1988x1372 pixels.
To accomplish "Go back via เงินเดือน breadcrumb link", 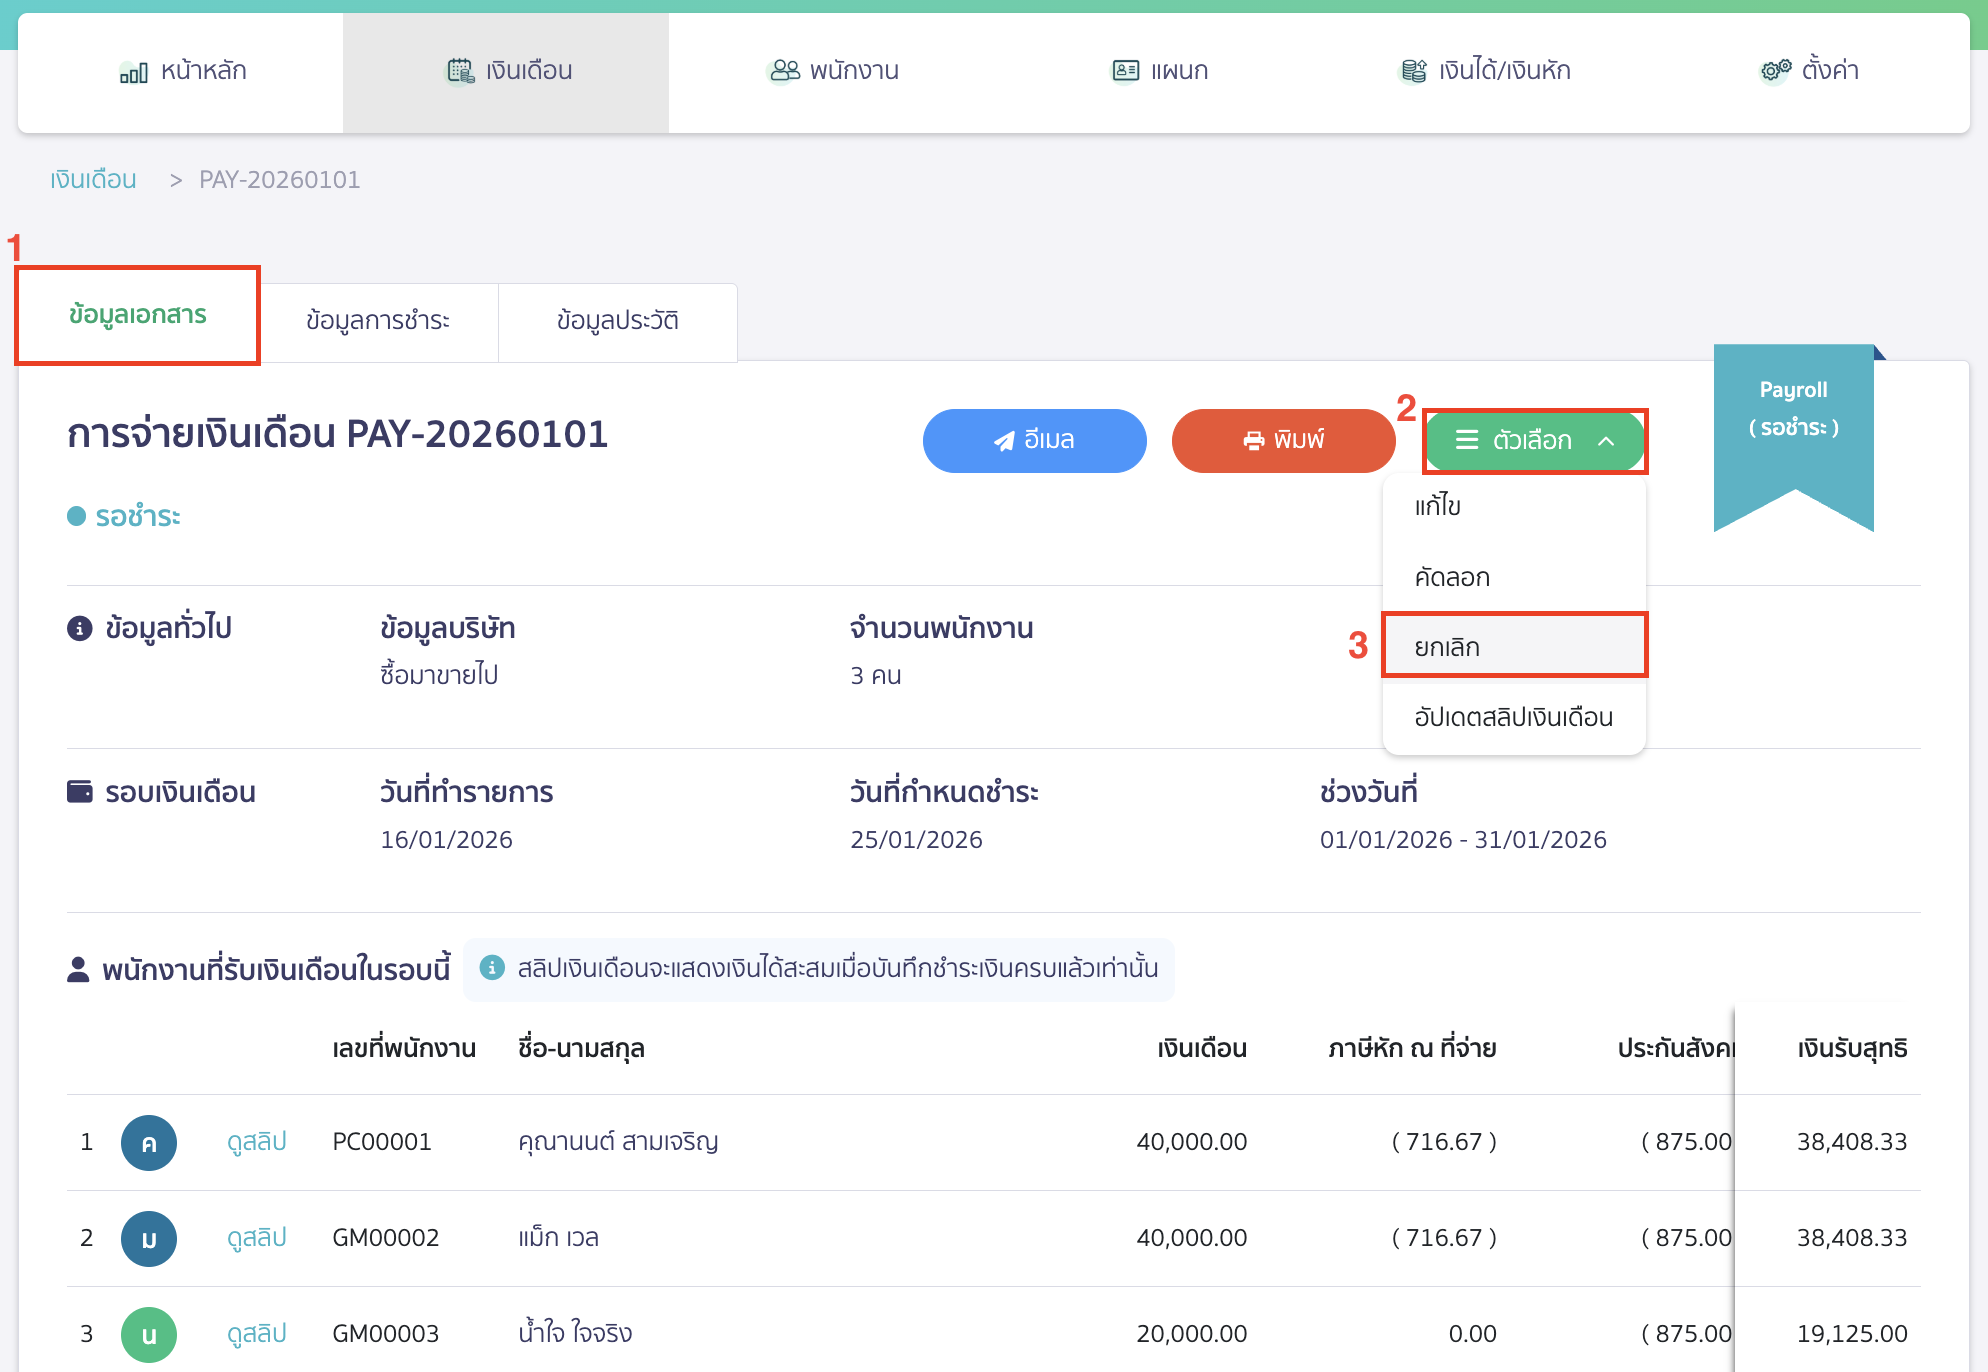I will 93,180.
